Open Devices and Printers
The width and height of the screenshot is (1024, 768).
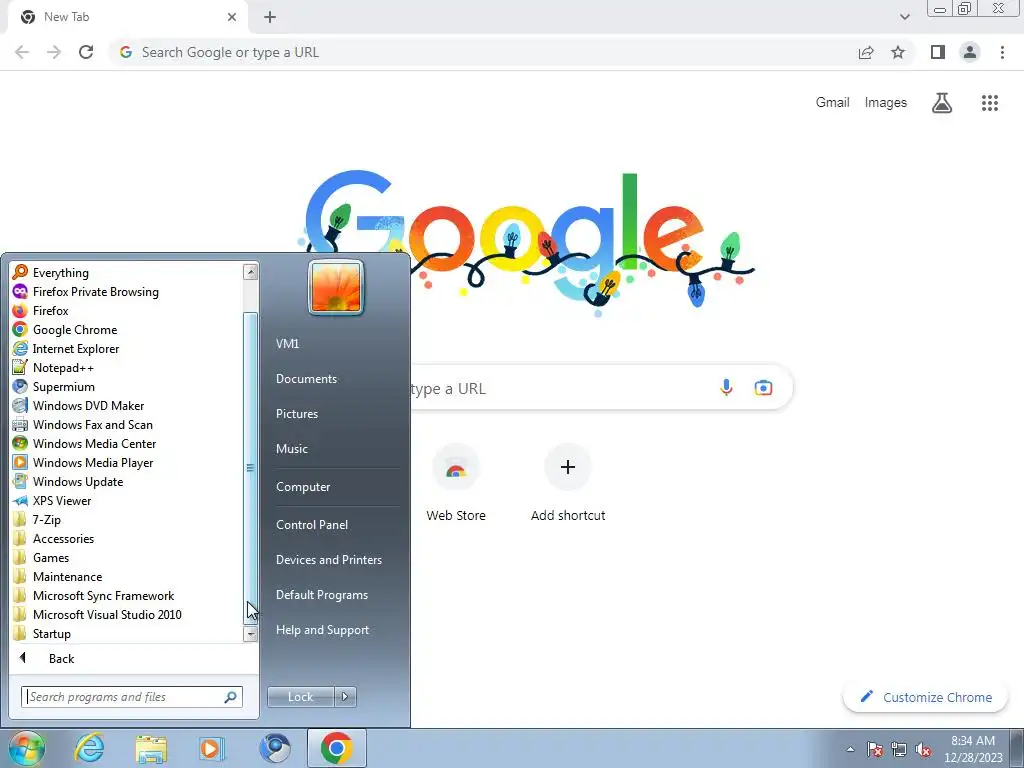pyautogui.click(x=328, y=560)
